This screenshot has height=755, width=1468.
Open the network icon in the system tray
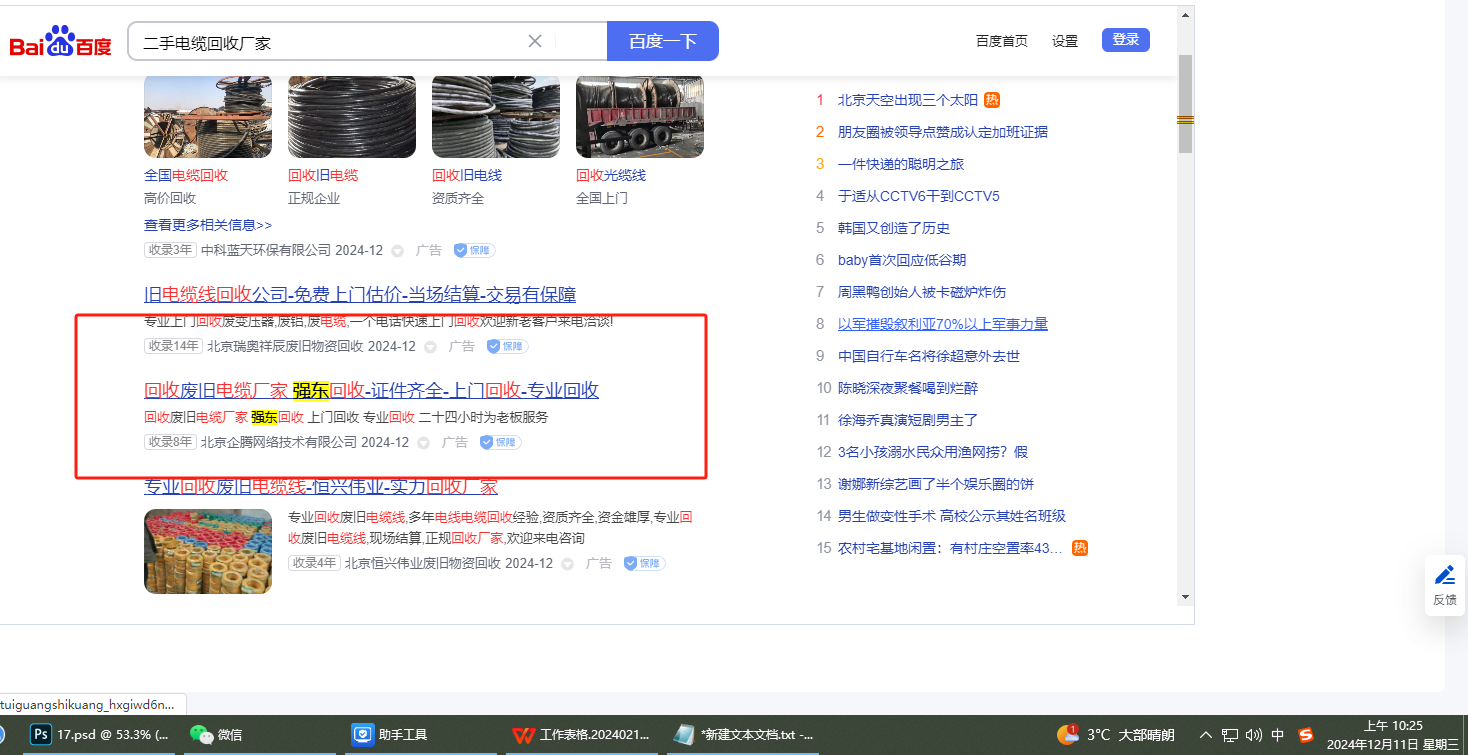[1231, 735]
